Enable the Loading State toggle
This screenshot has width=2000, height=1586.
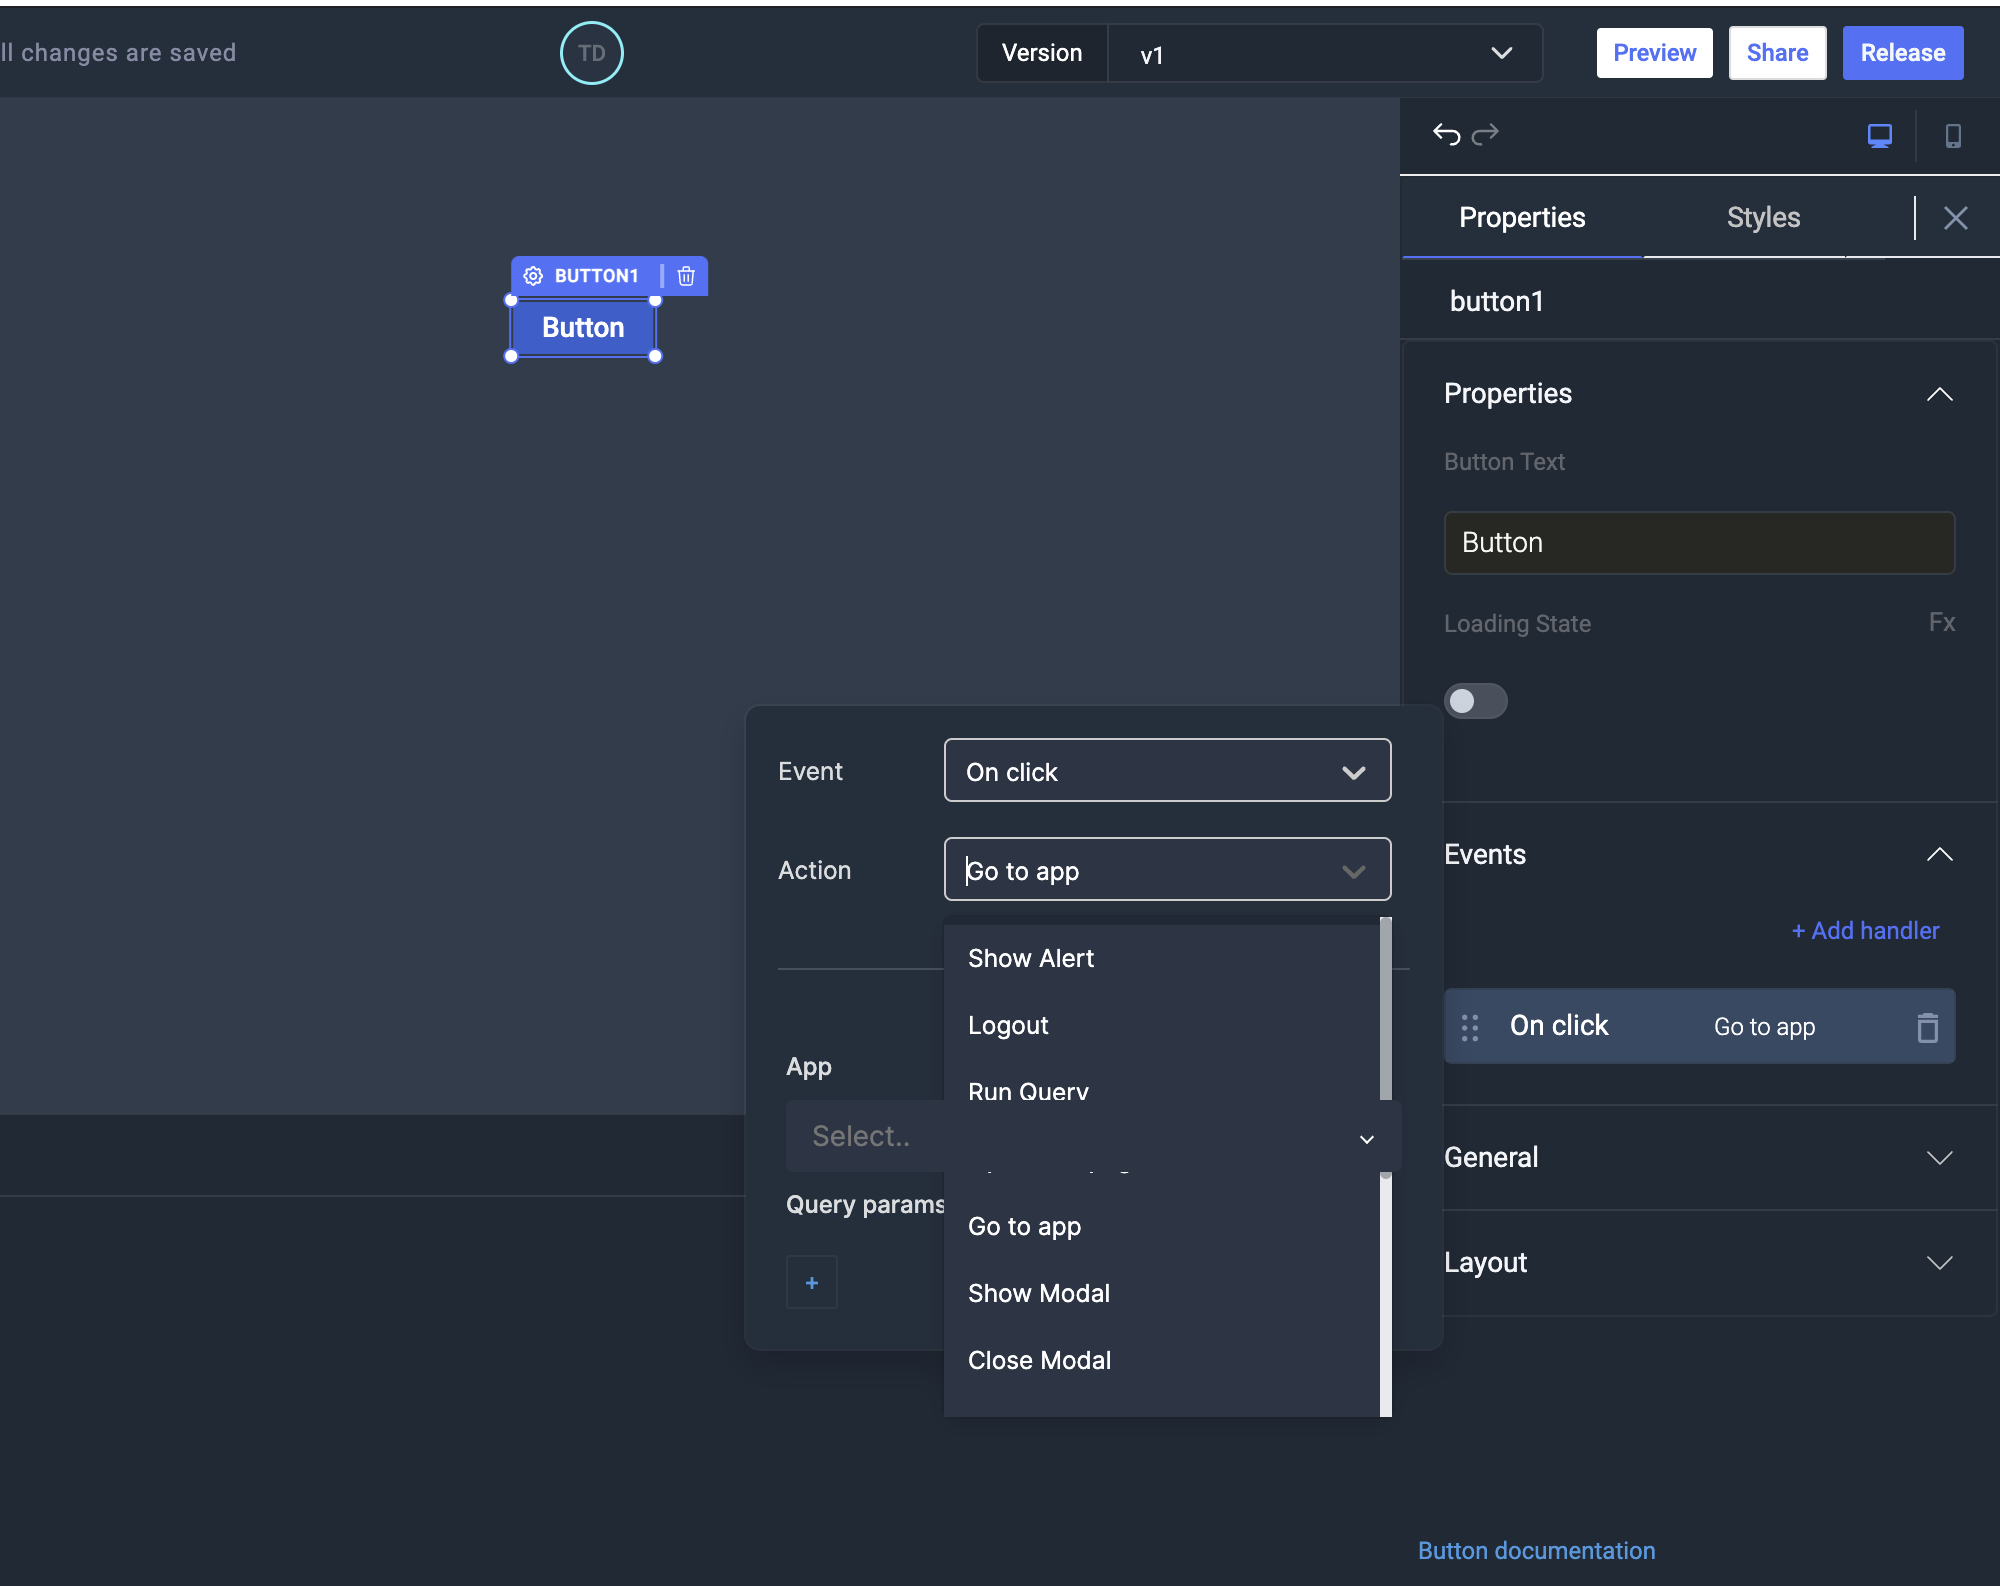pyautogui.click(x=1477, y=701)
